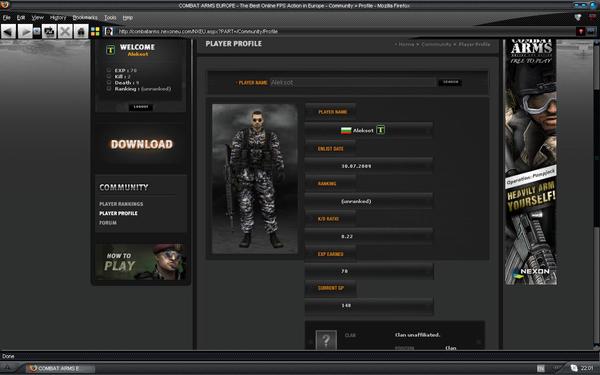This screenshot has width=600, height=375.
Task: Click the (unranked) ranking value in profile
Action: point(356,201)
